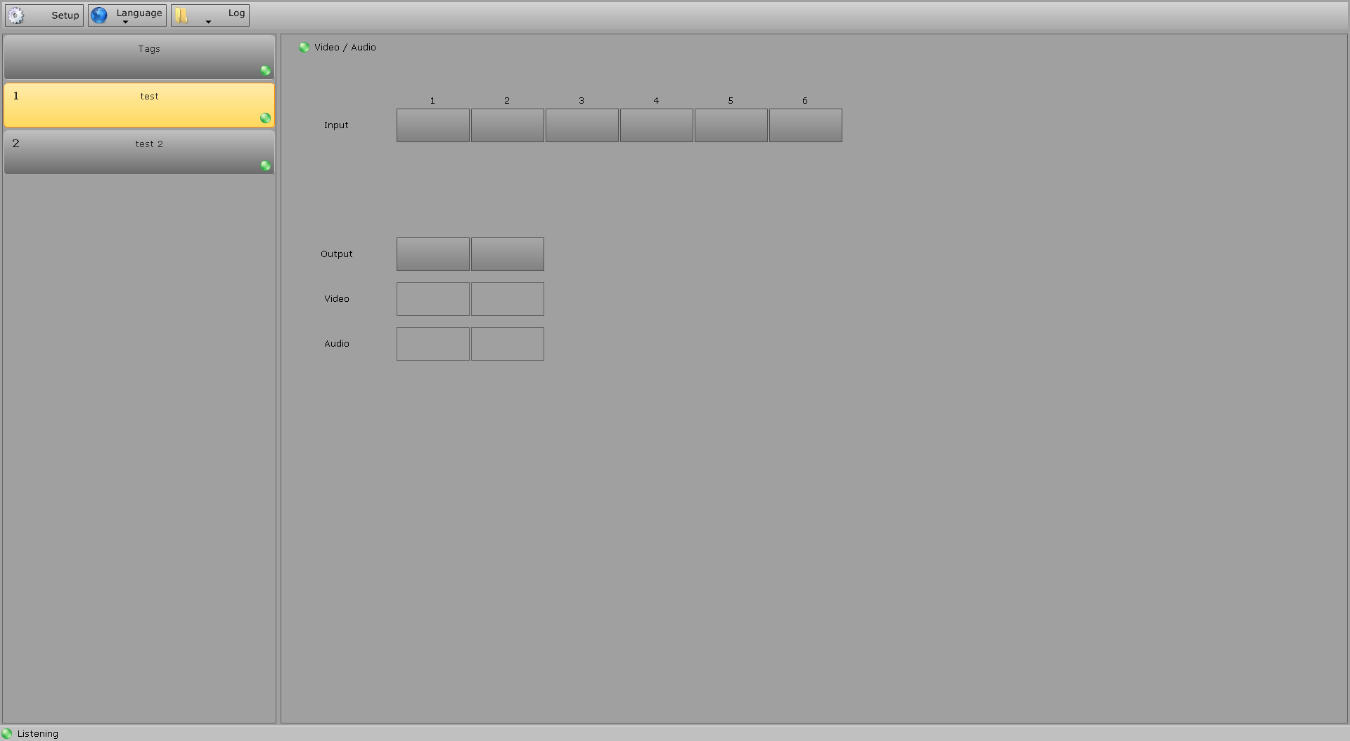Viewport: 1350px width, 741px height.
Task: Click the Log folder icon
Action: pos(182,15)
